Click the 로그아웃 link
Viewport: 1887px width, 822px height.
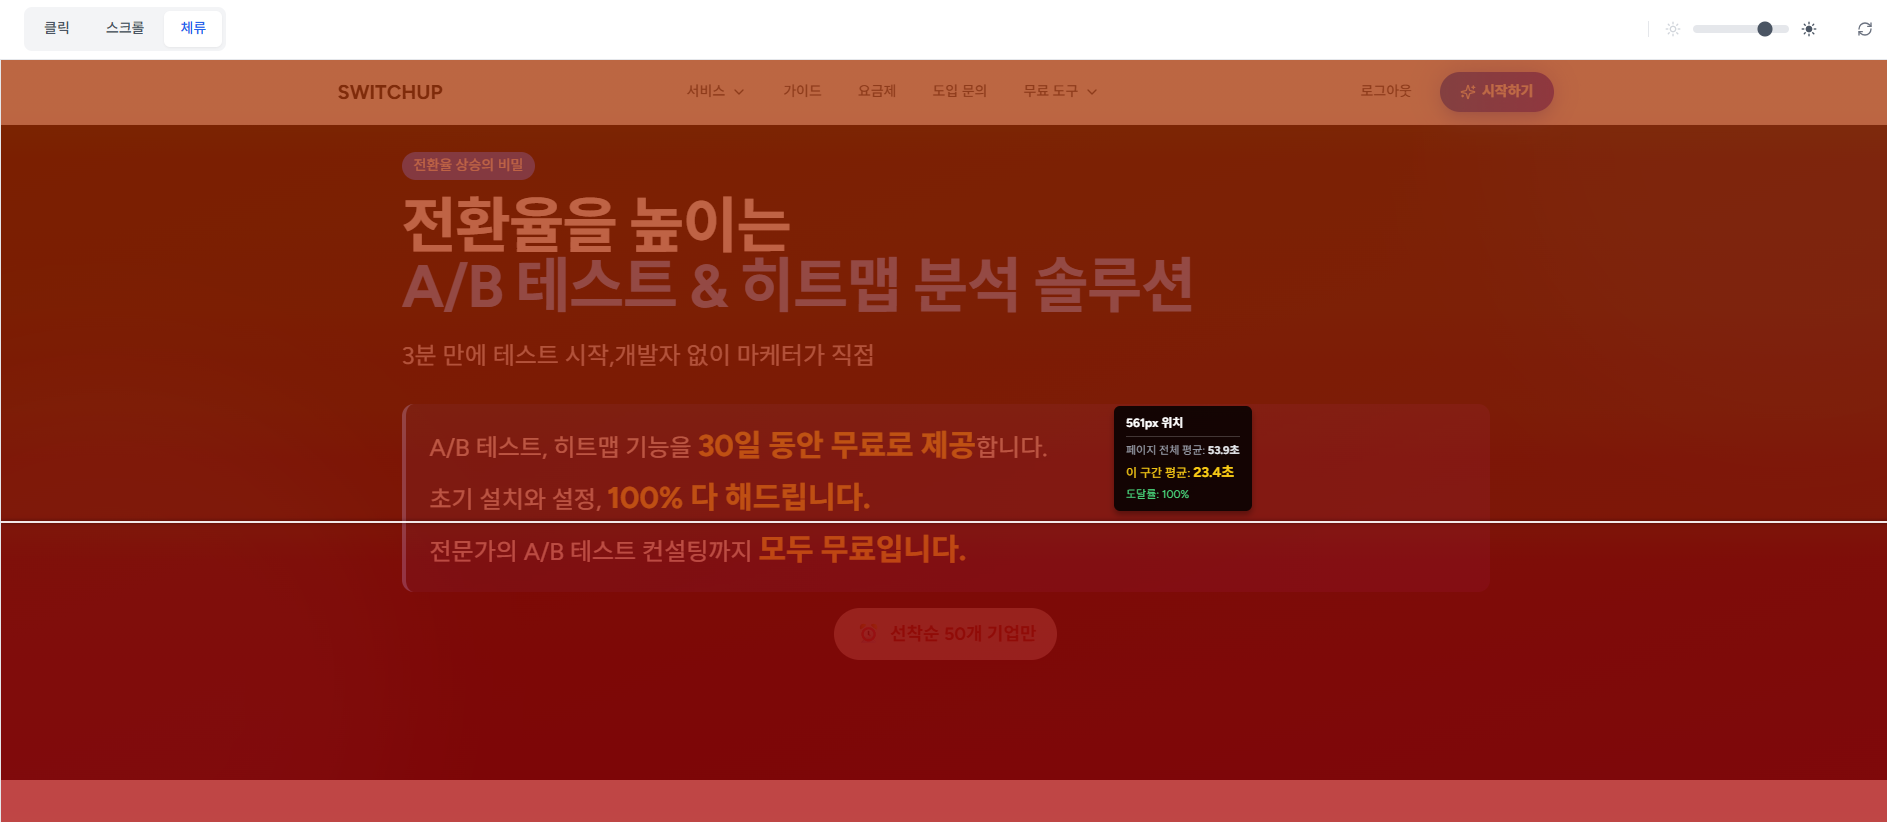pos(1385,91)
